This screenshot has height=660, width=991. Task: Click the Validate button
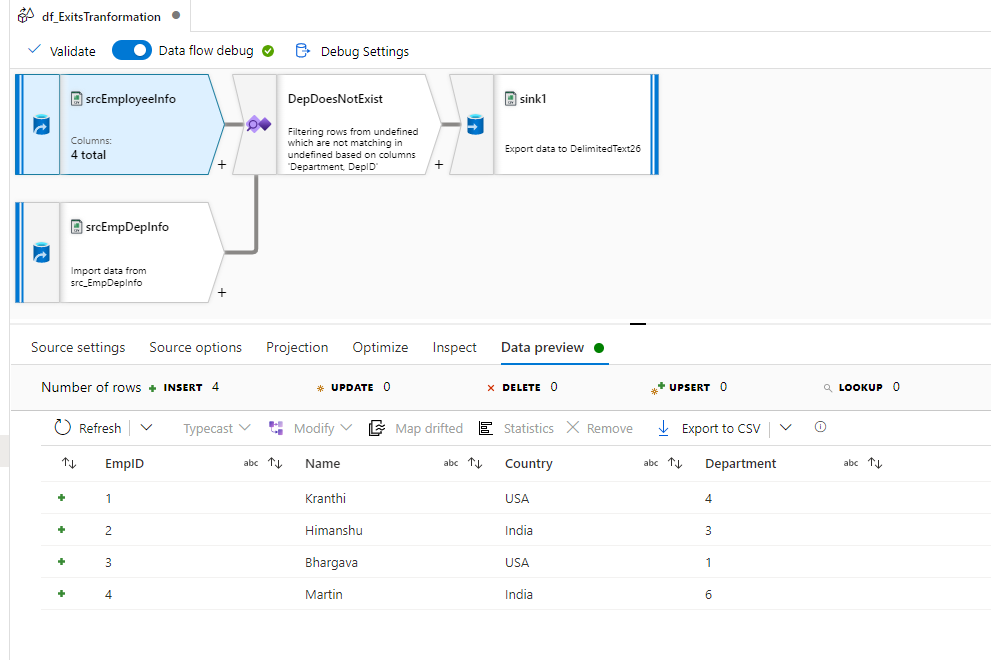click(x=62, y=51)
